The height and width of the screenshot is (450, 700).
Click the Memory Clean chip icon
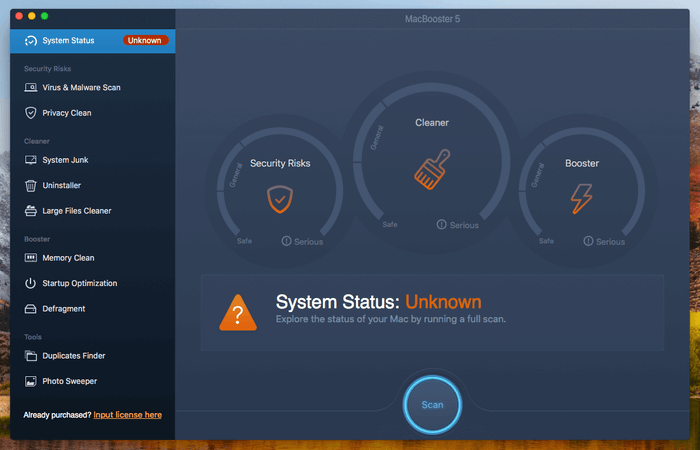tap(30, 258)
